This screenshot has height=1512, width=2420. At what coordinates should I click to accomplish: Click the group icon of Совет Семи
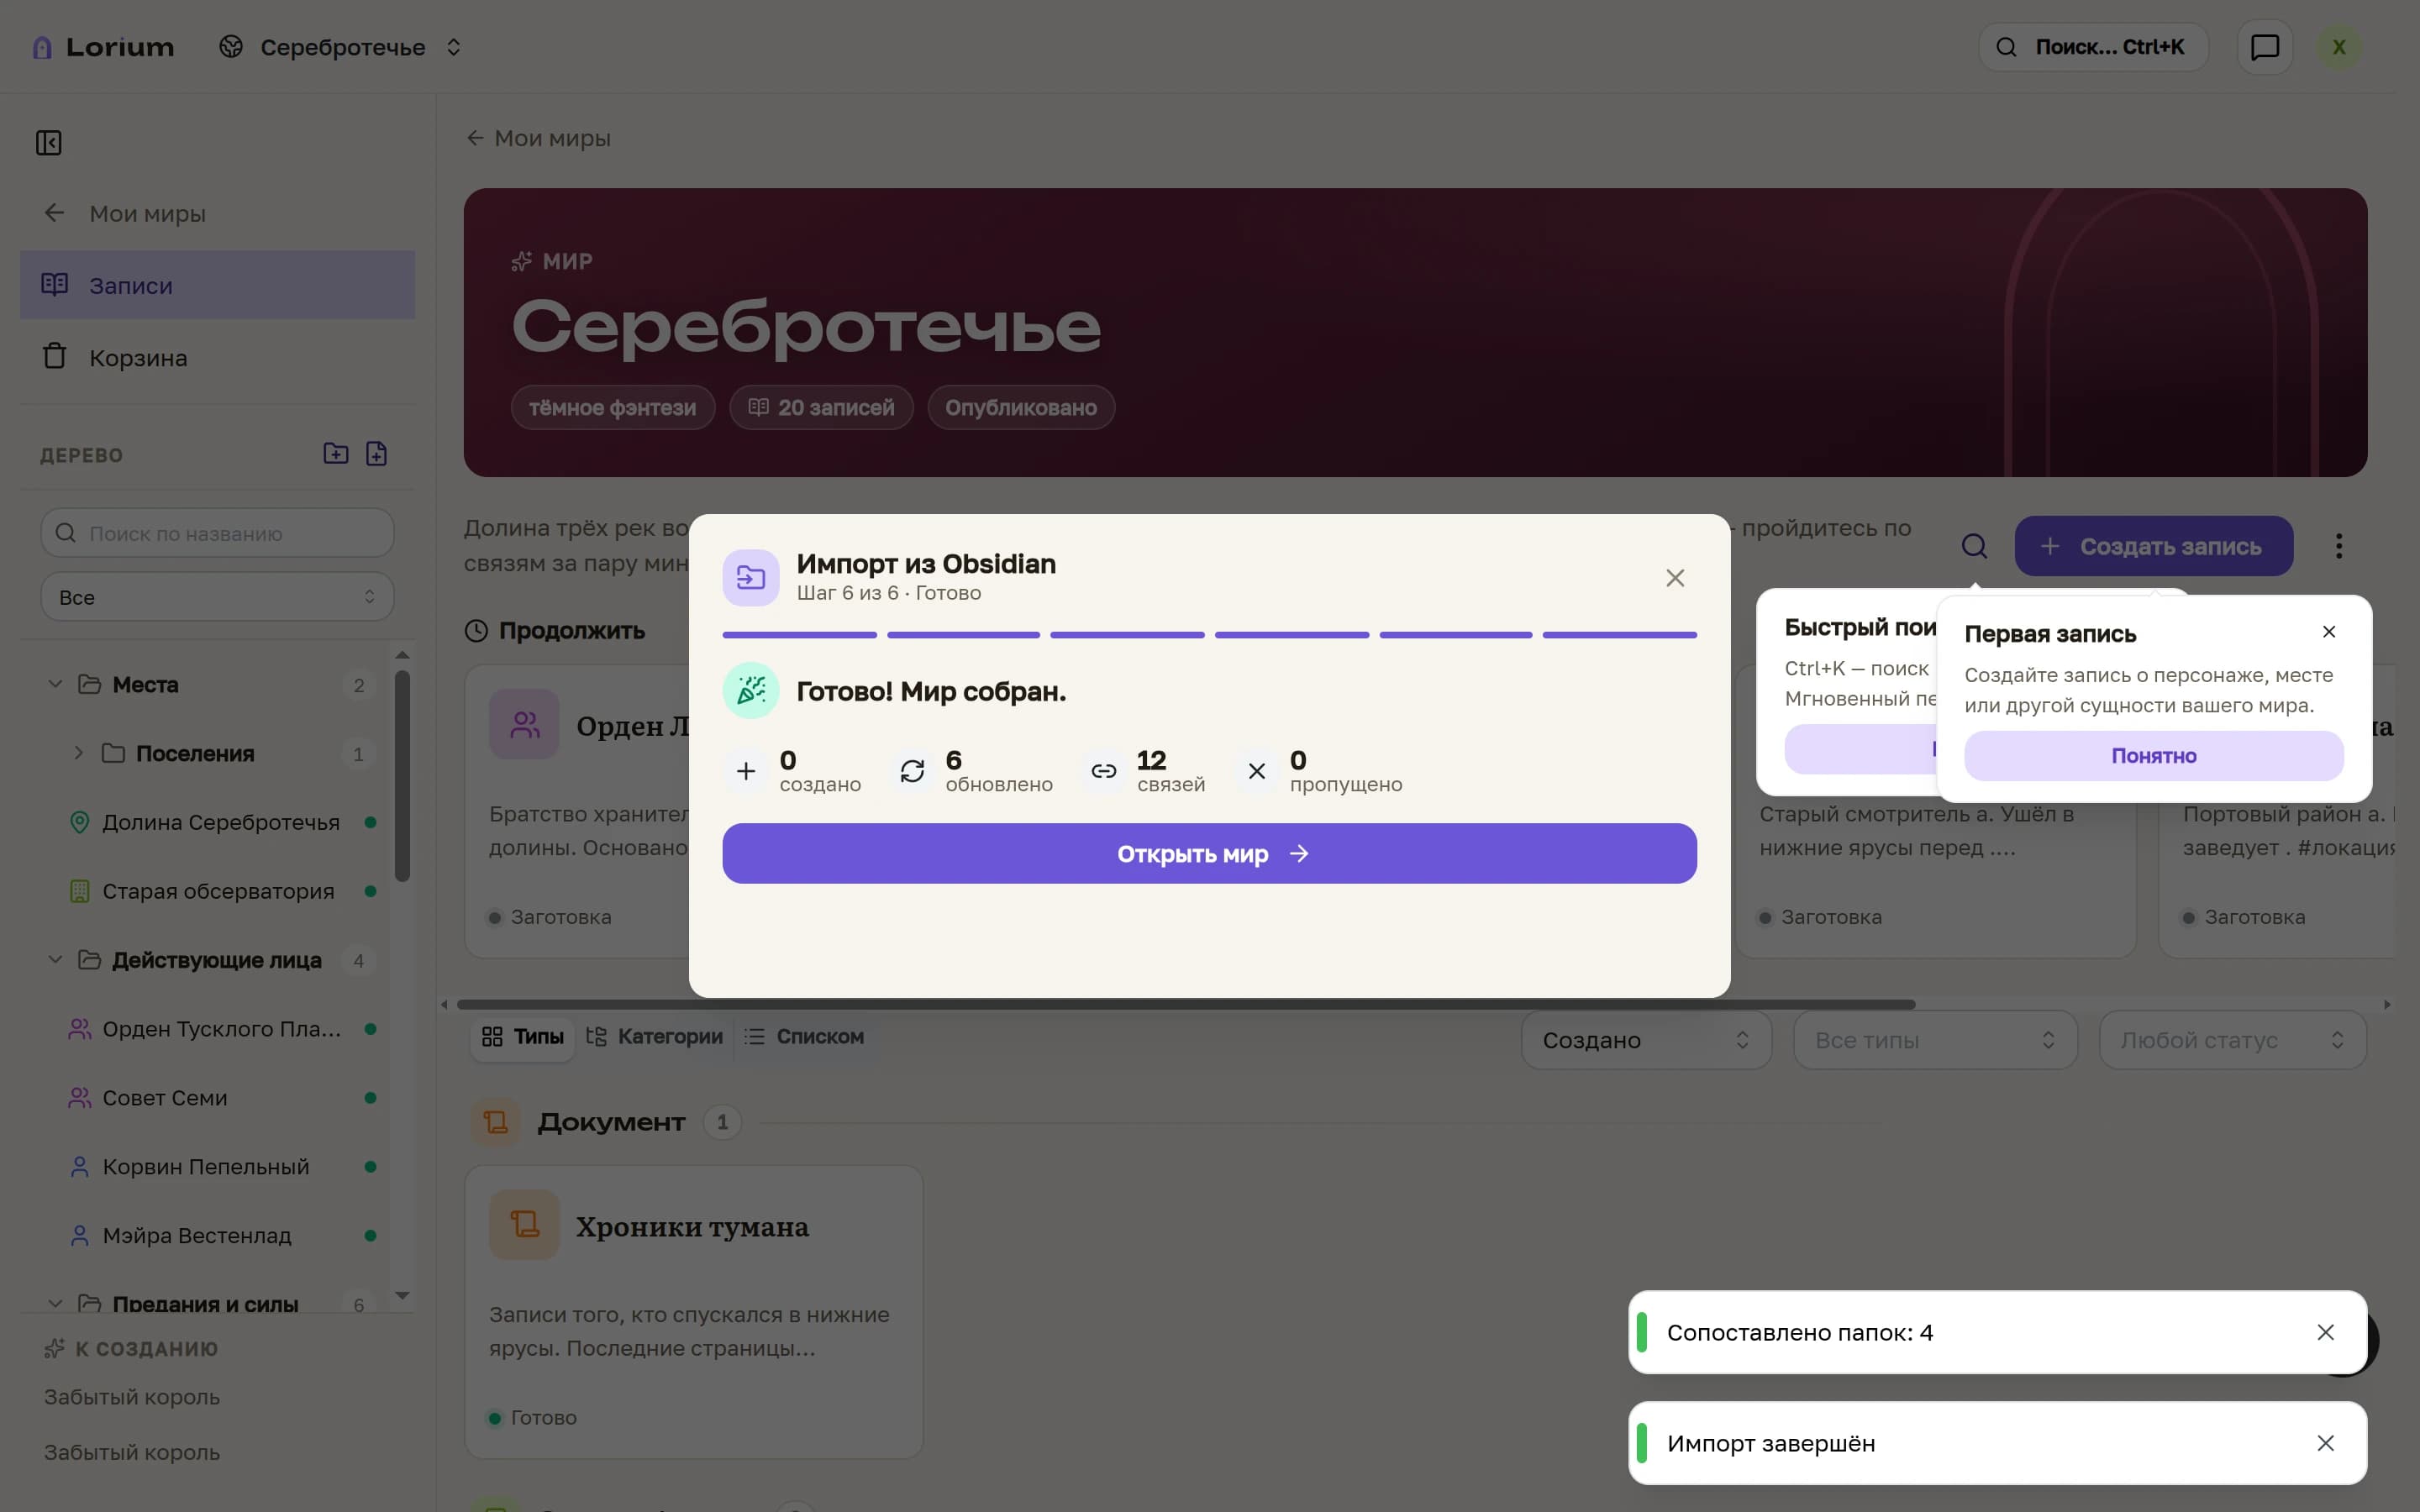click(x=80, y=1098)
